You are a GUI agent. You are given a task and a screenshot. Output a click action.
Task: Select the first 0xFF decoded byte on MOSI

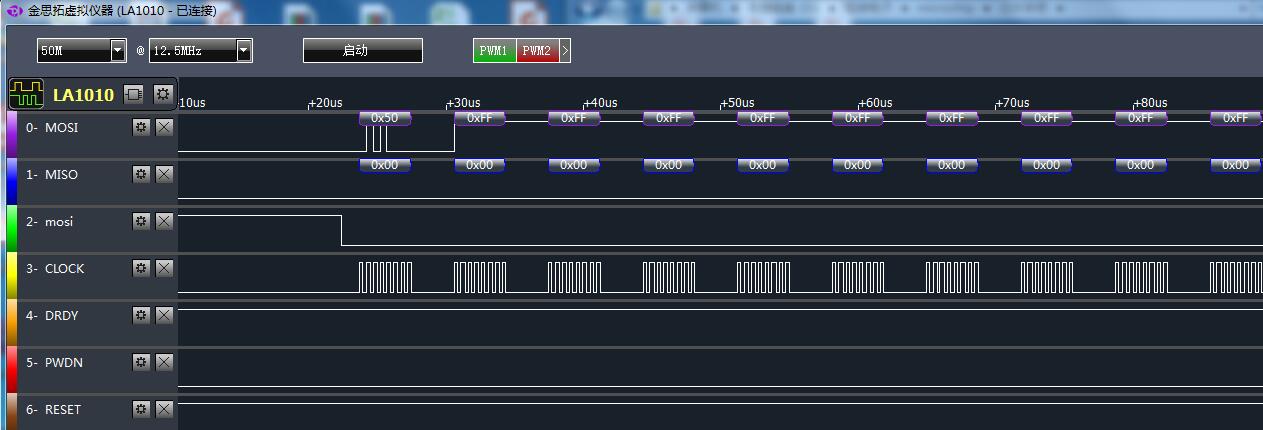tap(480, 118)
